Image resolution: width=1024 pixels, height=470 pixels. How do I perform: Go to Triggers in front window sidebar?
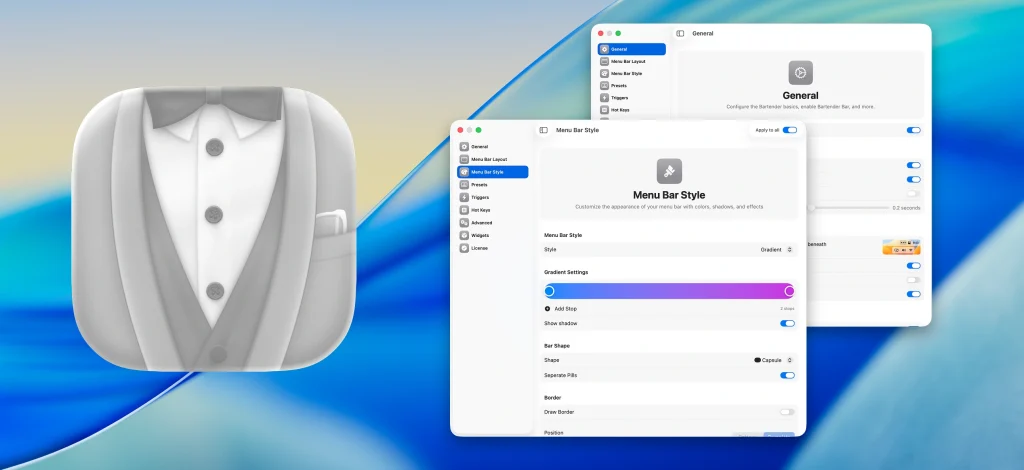click(x=480, y=197)
